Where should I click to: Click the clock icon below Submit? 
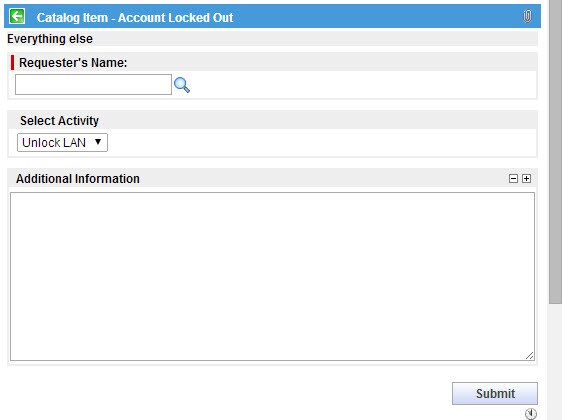pyautogui.click(x=531, y=414)
